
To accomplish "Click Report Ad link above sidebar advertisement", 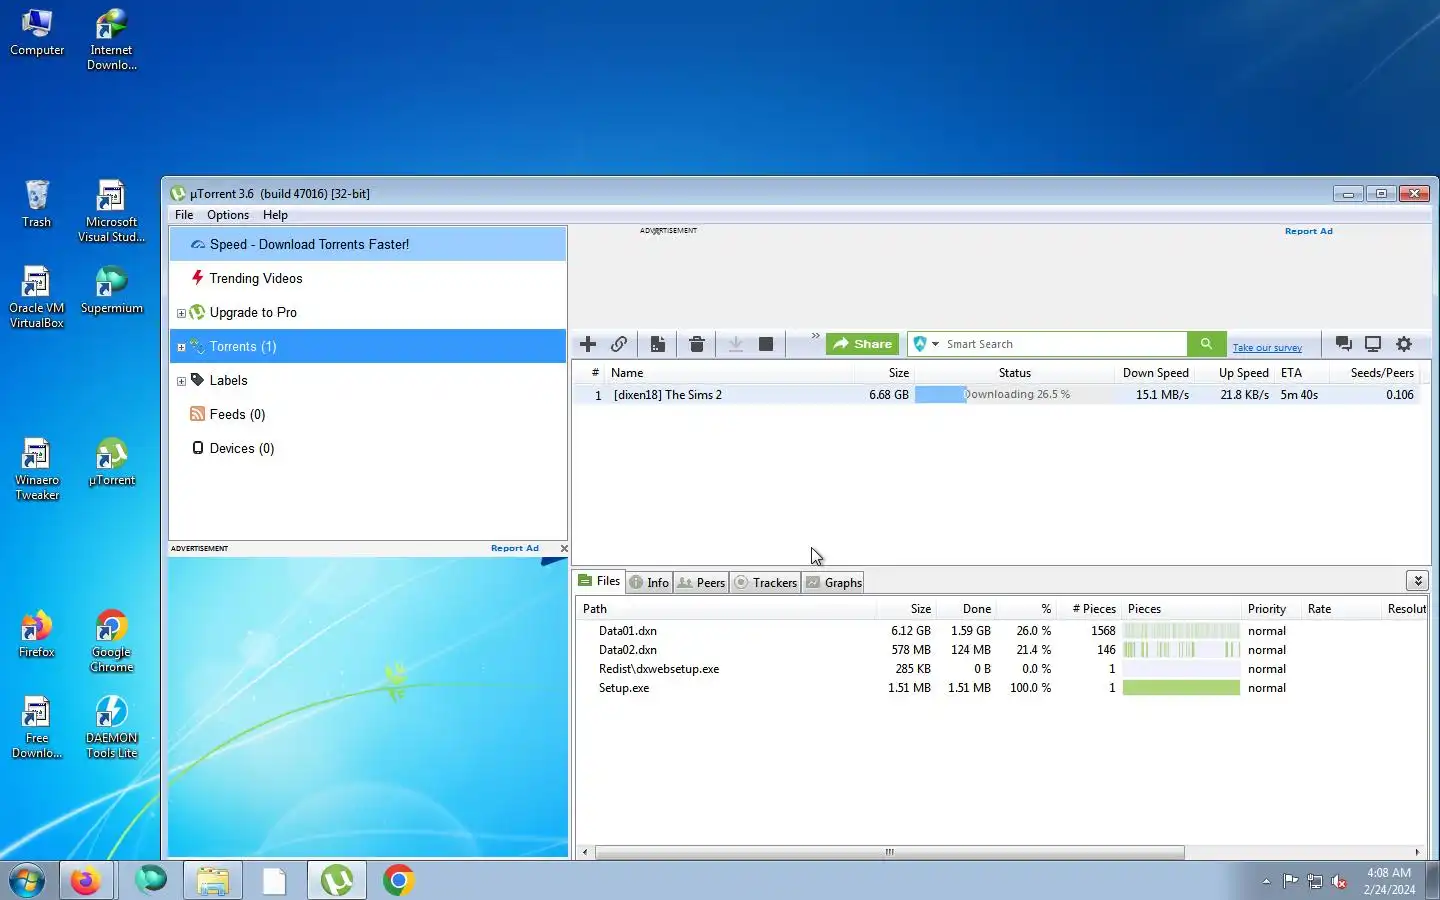I will tap(514, 548).
